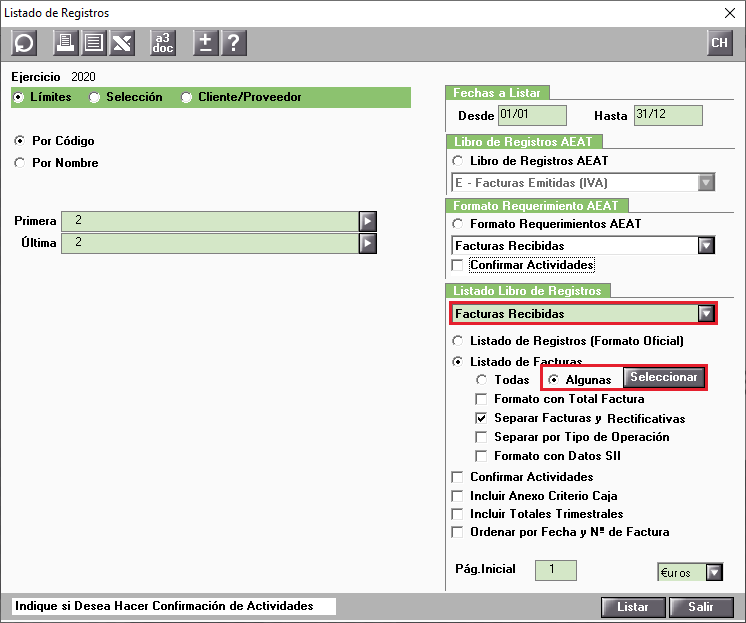Screen dimensions: 746x623
Task: Choose the Por Código option
Action: [x=20, y=141]
